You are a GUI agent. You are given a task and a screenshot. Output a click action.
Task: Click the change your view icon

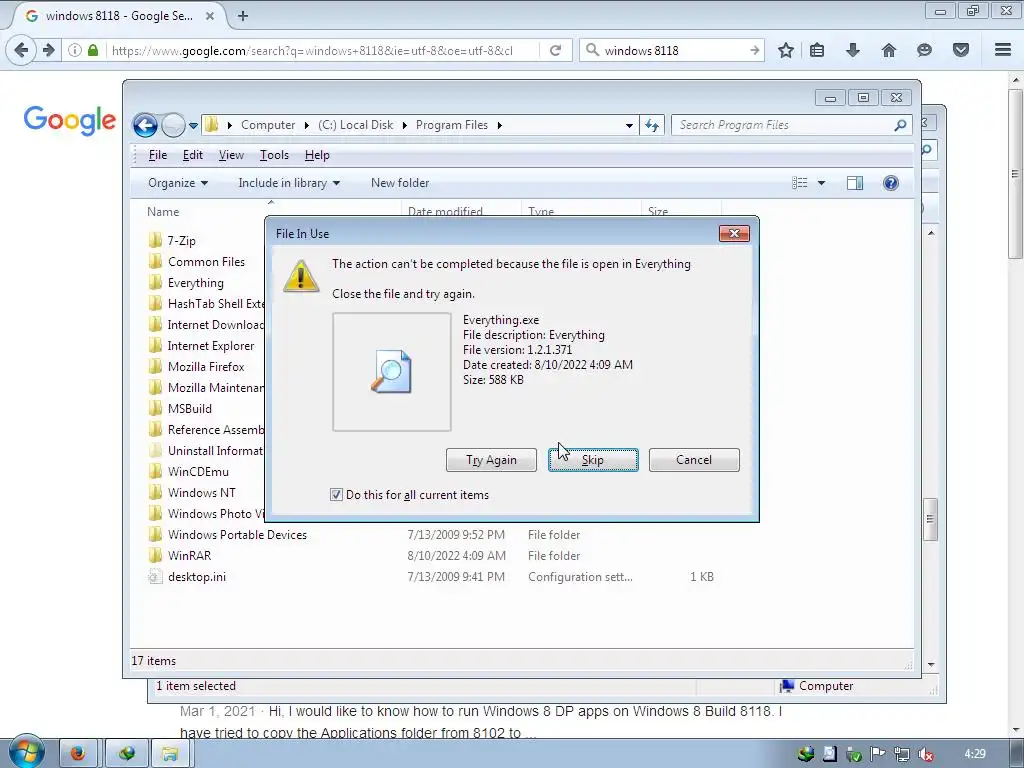pyautogui.click(x=800, y=184)
